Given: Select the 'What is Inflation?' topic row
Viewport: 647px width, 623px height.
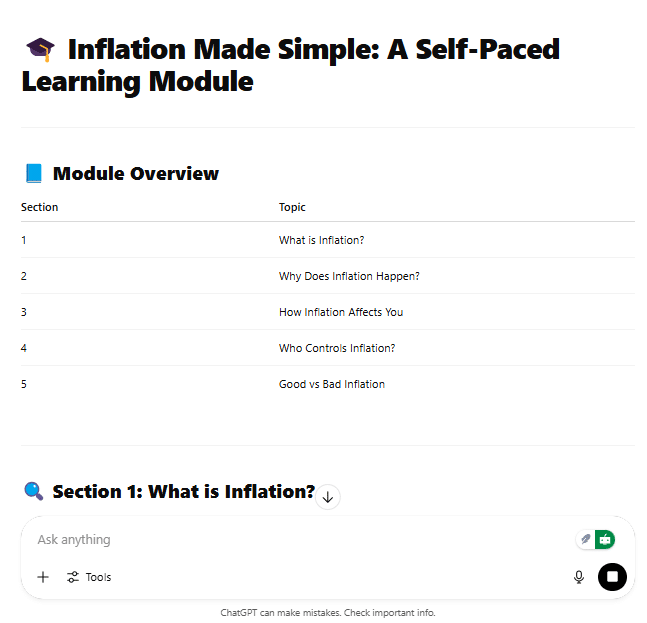Looking at the screenshot, I should 328,240.
